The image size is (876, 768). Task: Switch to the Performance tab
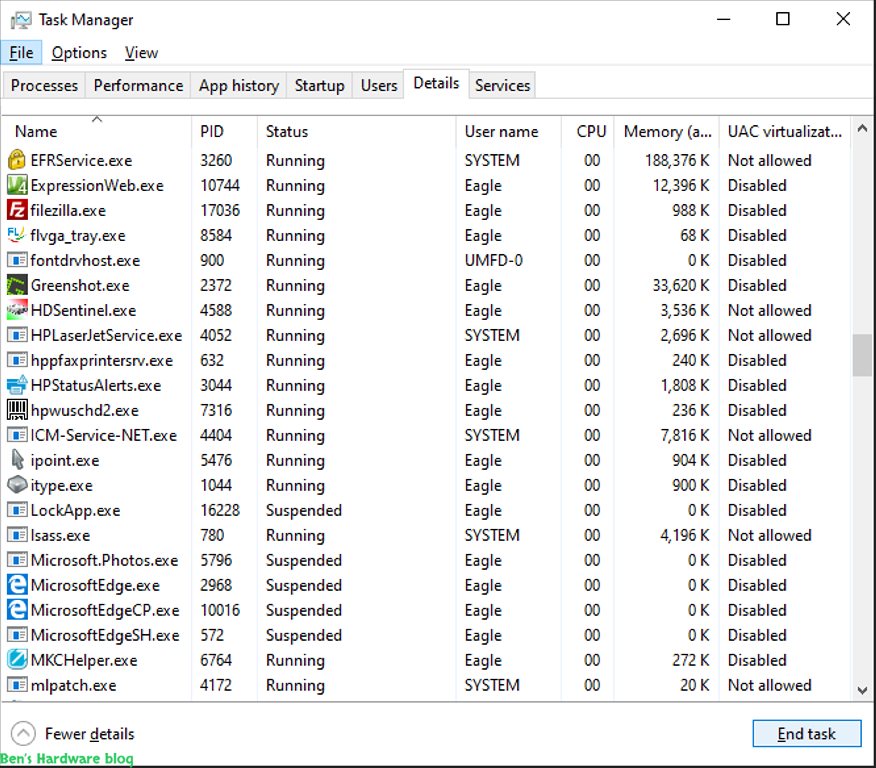138,85
